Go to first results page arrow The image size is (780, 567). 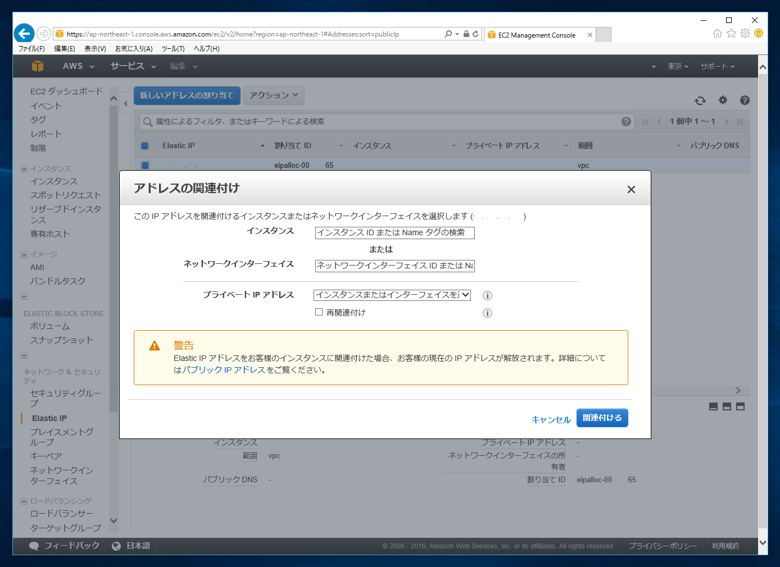646,122
